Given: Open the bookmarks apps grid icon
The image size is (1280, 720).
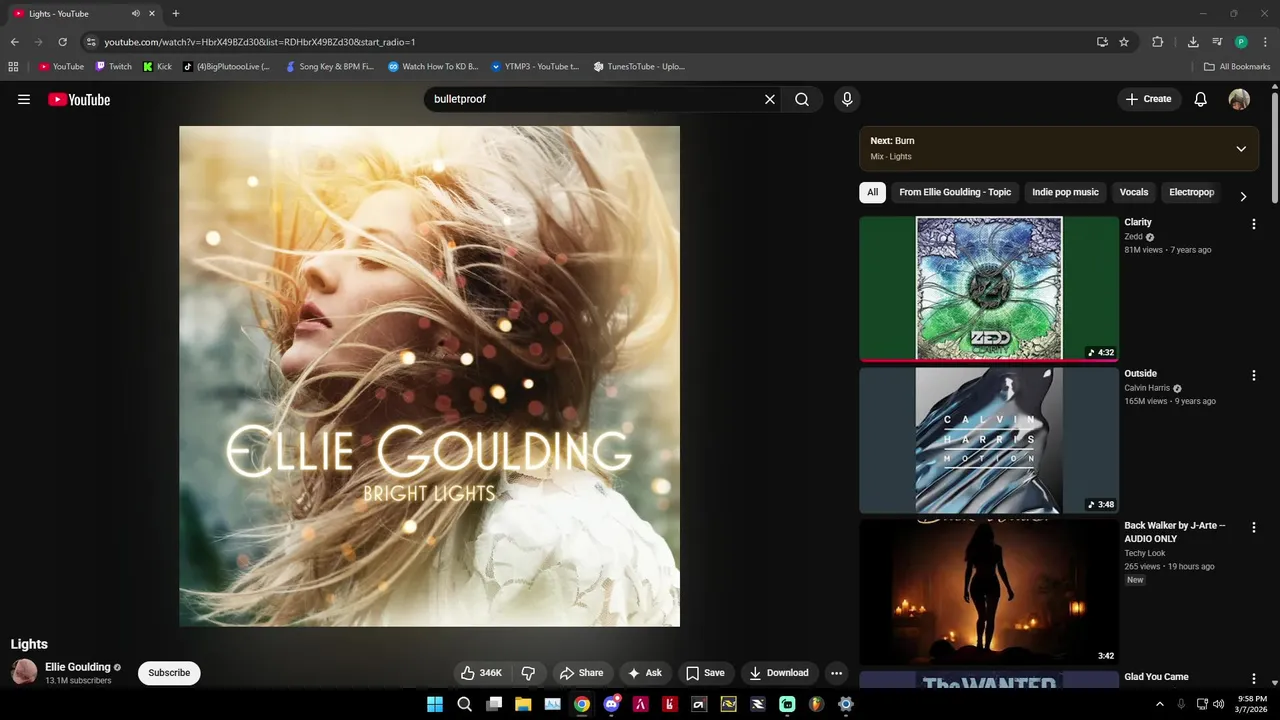Looking at the screenshot, I should click(x=13, y=67).
